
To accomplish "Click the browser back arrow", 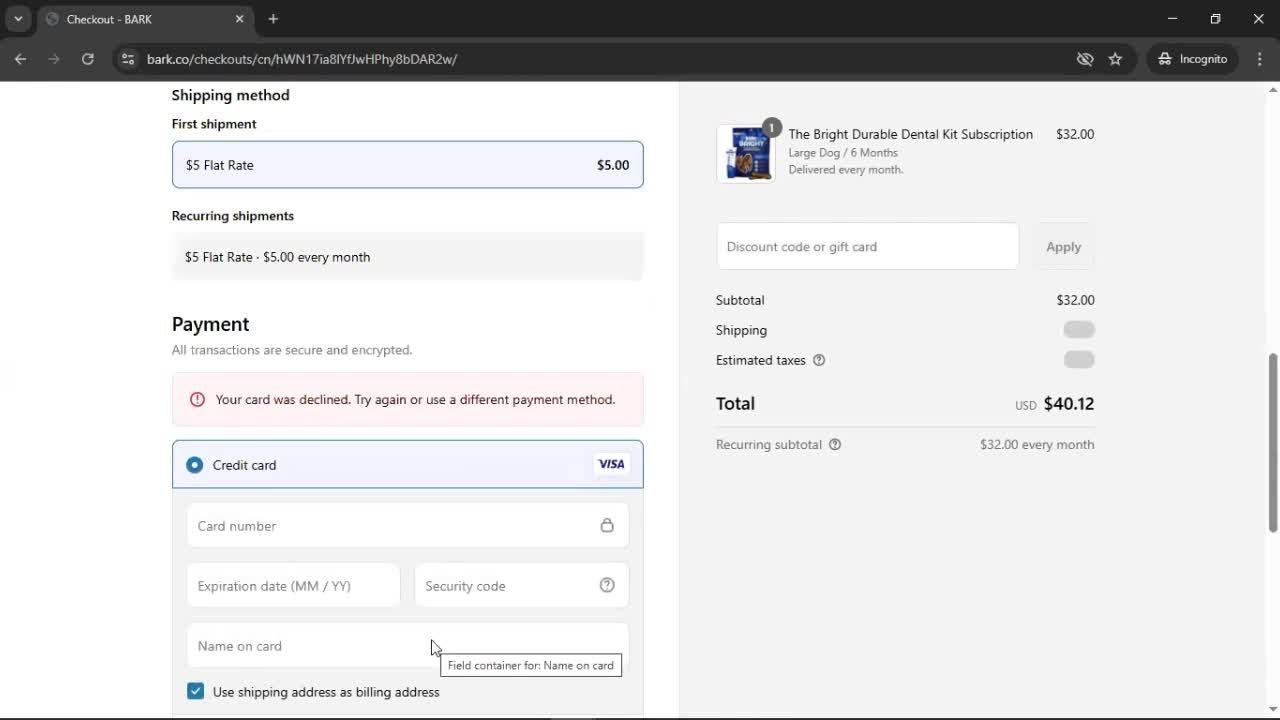I will click(20, 59).
